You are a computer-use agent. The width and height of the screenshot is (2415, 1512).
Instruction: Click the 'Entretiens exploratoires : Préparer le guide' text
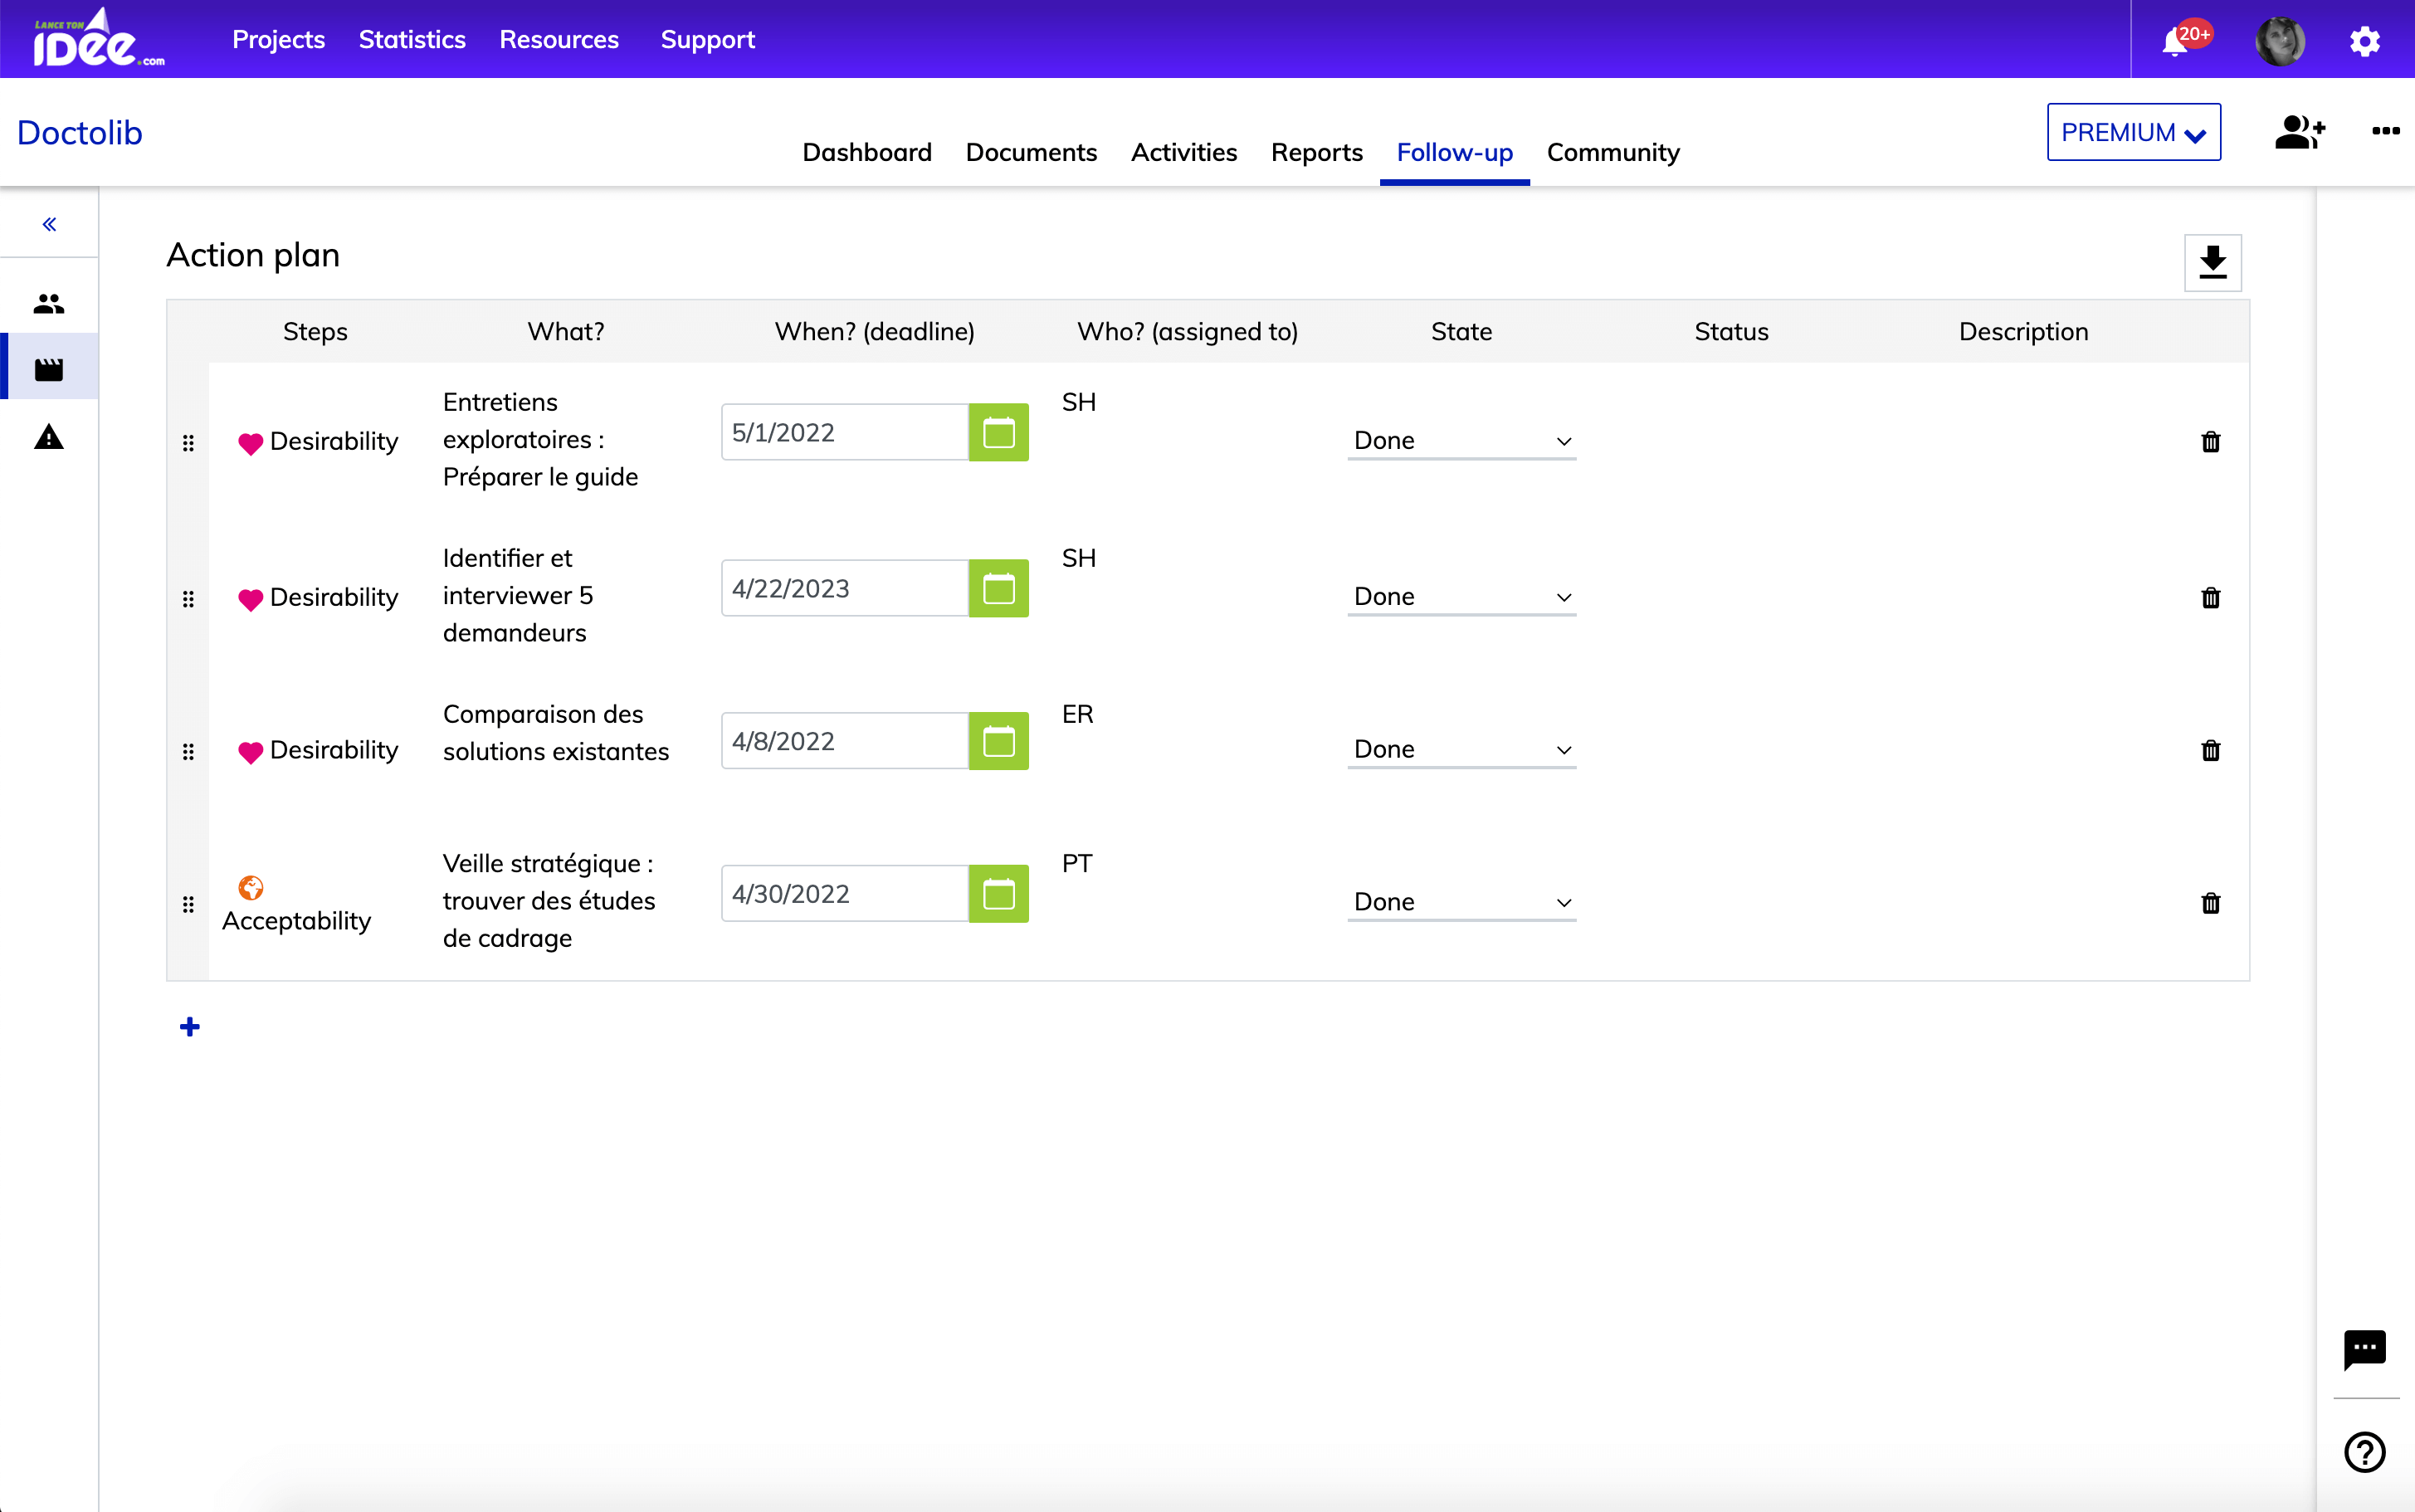(540, 440)
